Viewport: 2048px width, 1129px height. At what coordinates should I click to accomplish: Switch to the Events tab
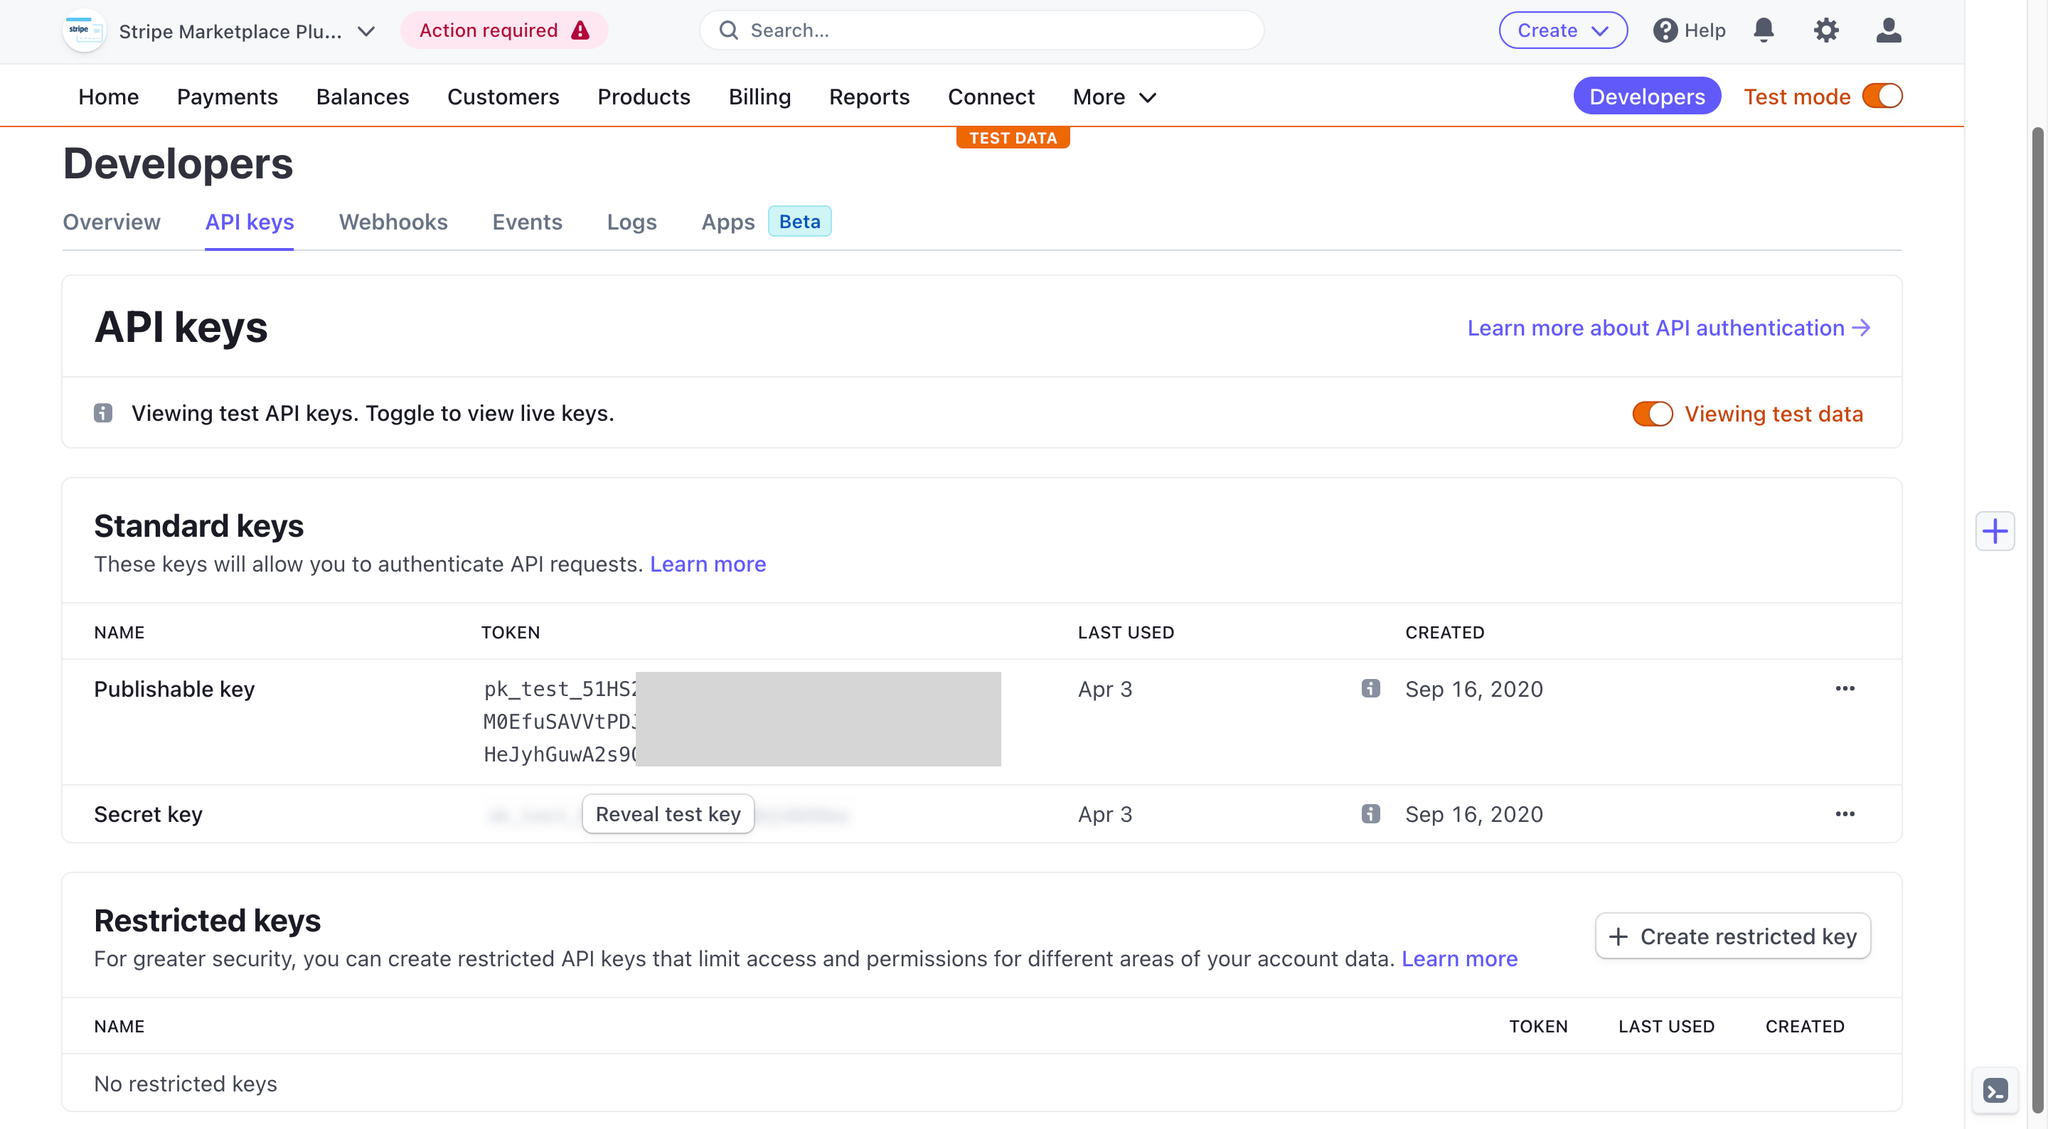[x=527, y=222]
